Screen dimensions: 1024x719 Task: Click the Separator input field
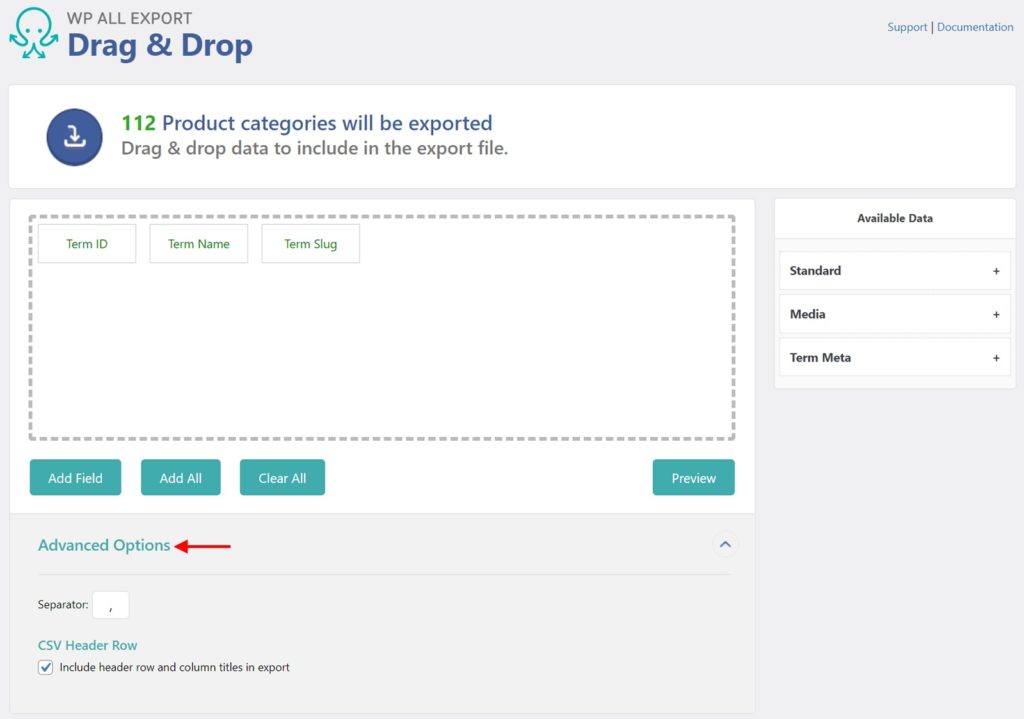coord(110,604)
